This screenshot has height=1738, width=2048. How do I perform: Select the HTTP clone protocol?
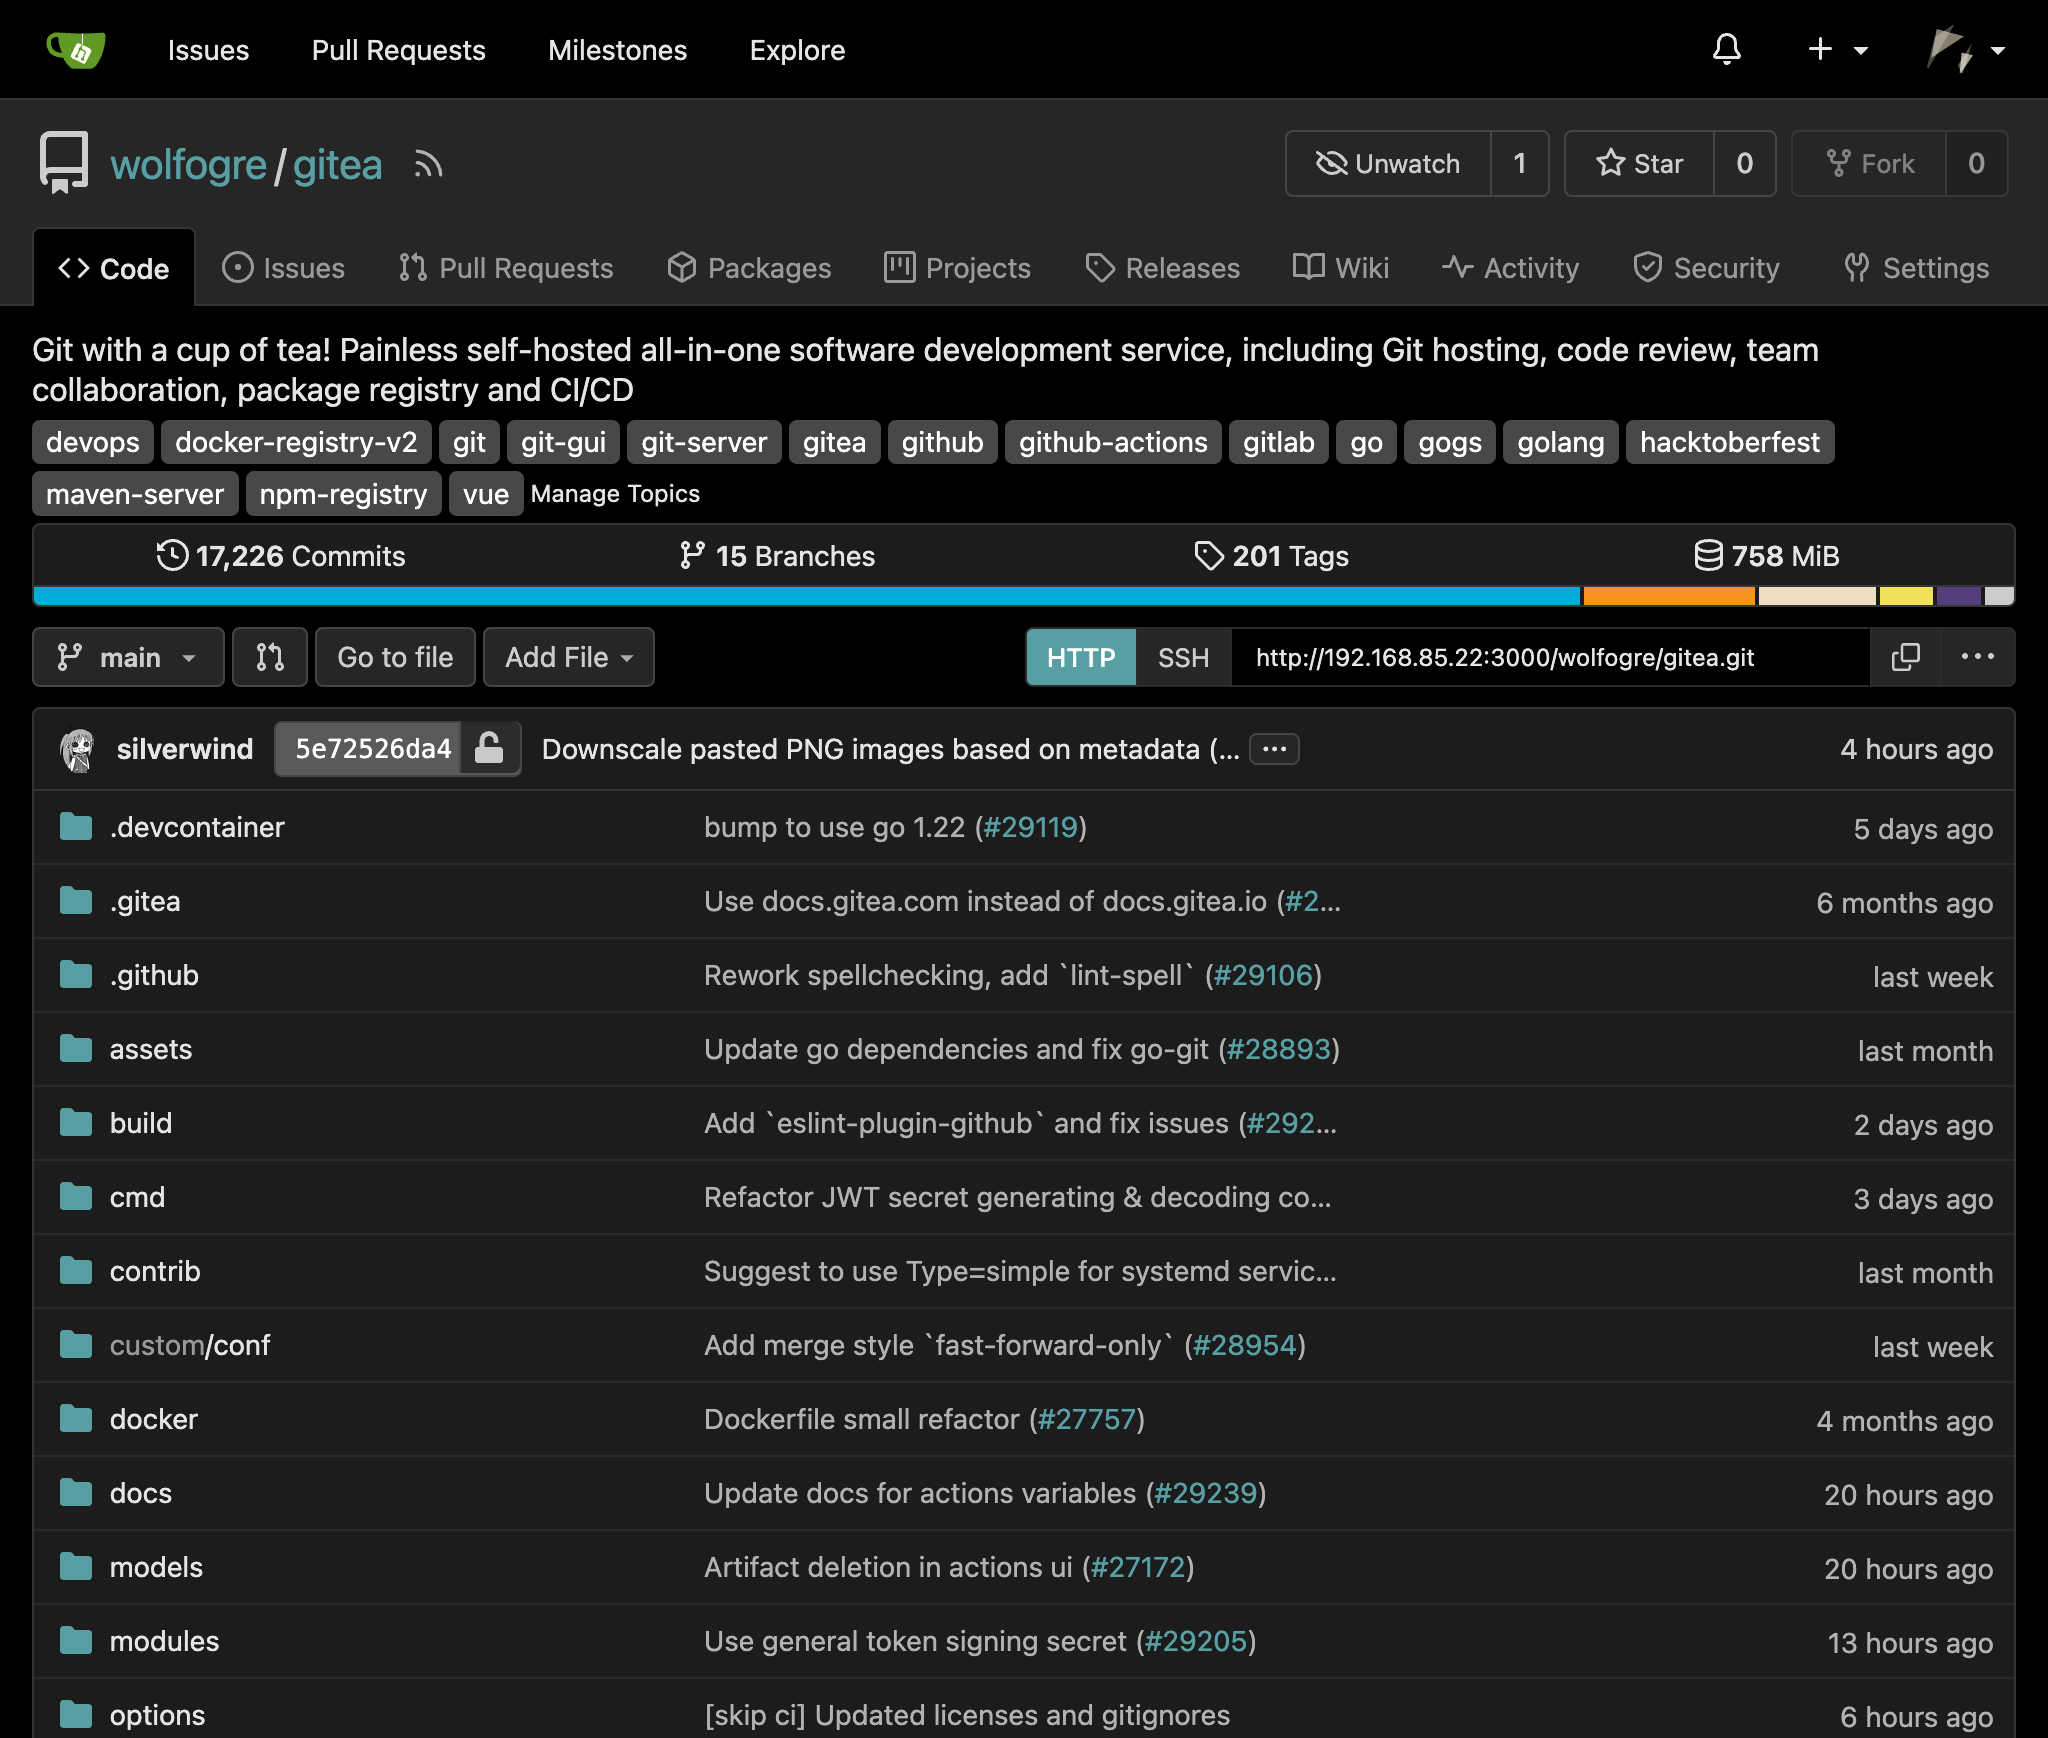click(x=1081, y=657)
